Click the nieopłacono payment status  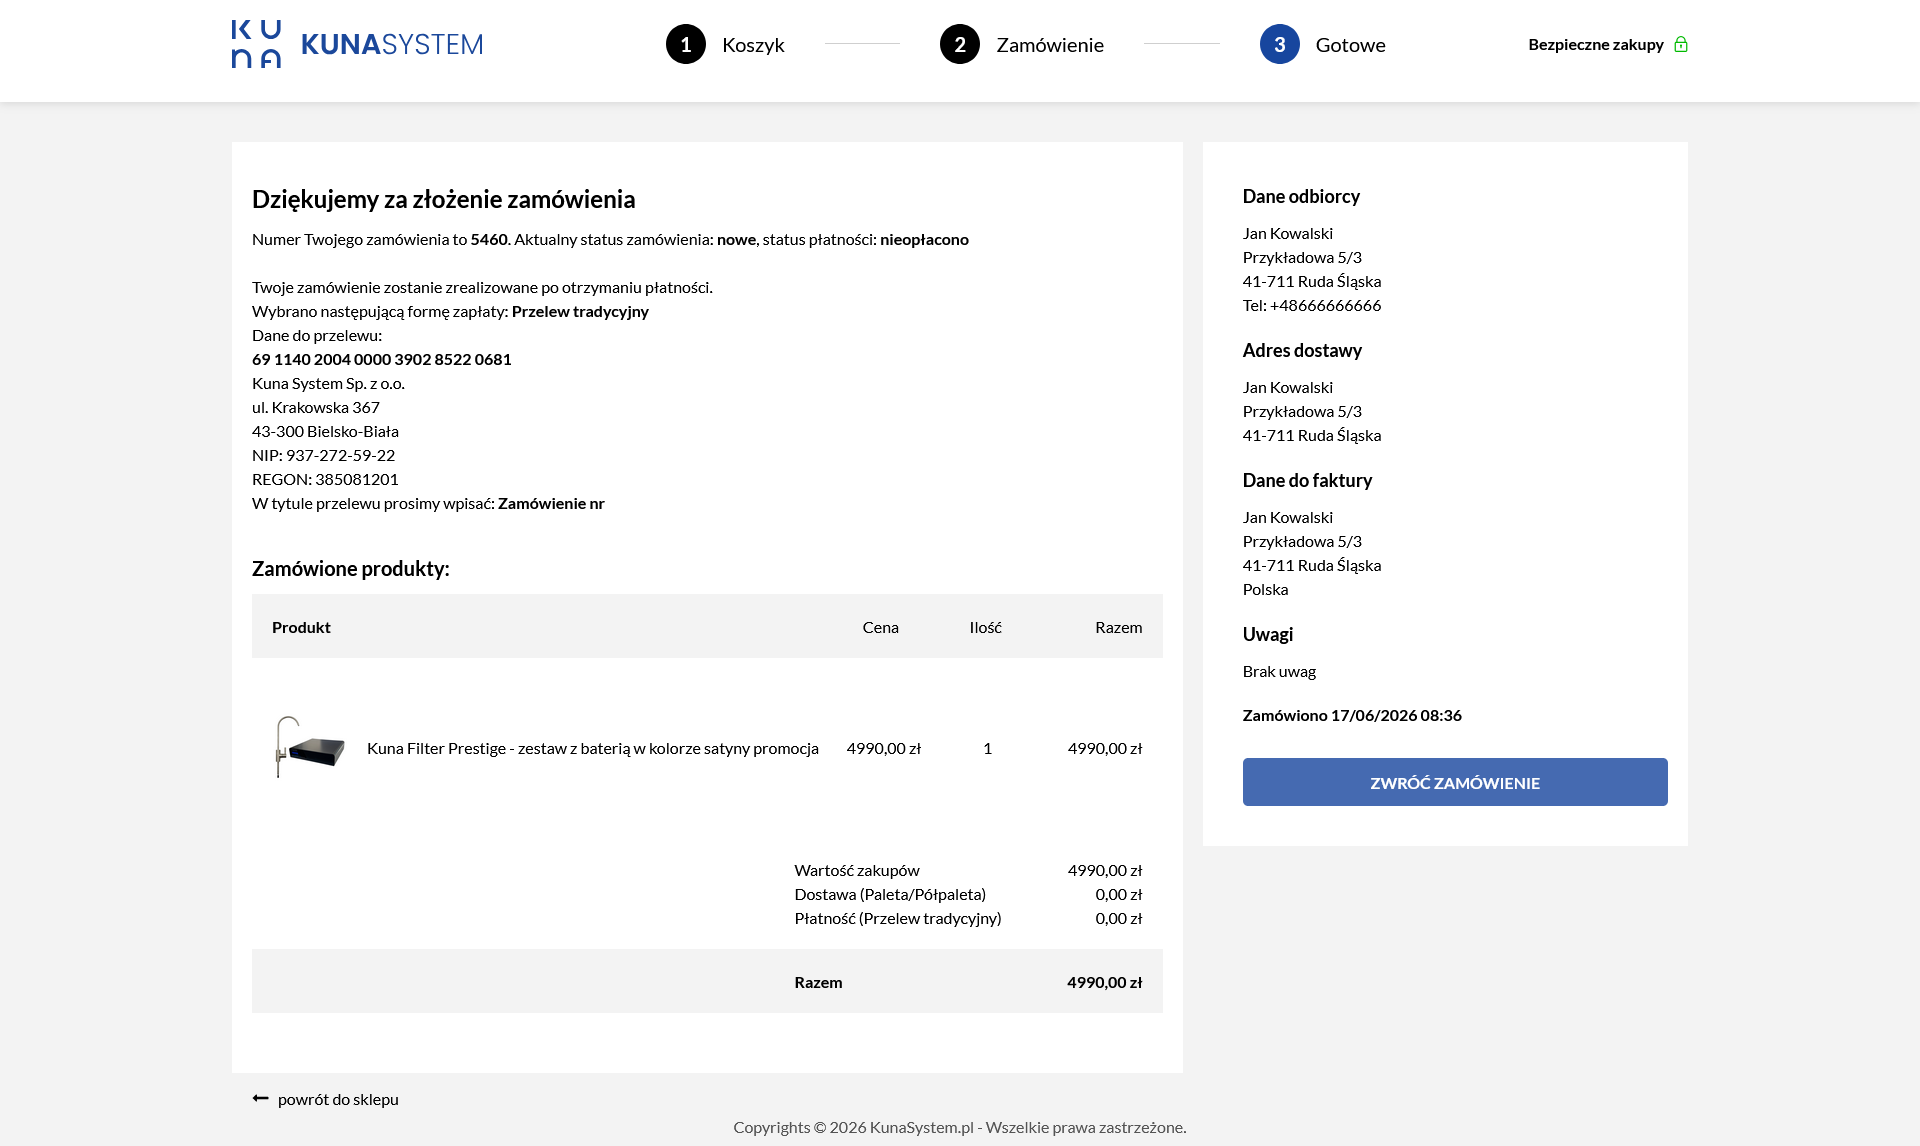pyautogui.click(x=924, y=239)
